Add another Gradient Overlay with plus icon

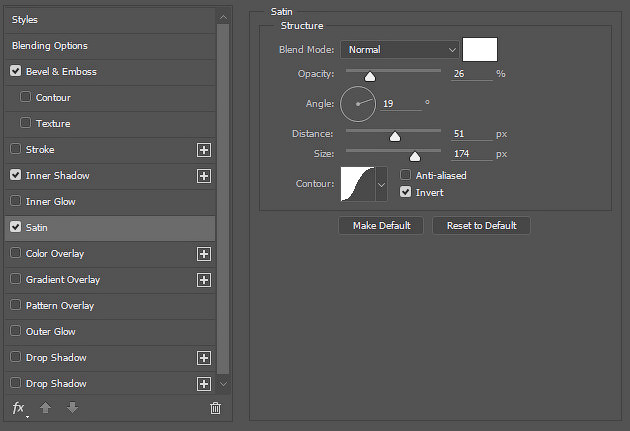click(204, 280)
